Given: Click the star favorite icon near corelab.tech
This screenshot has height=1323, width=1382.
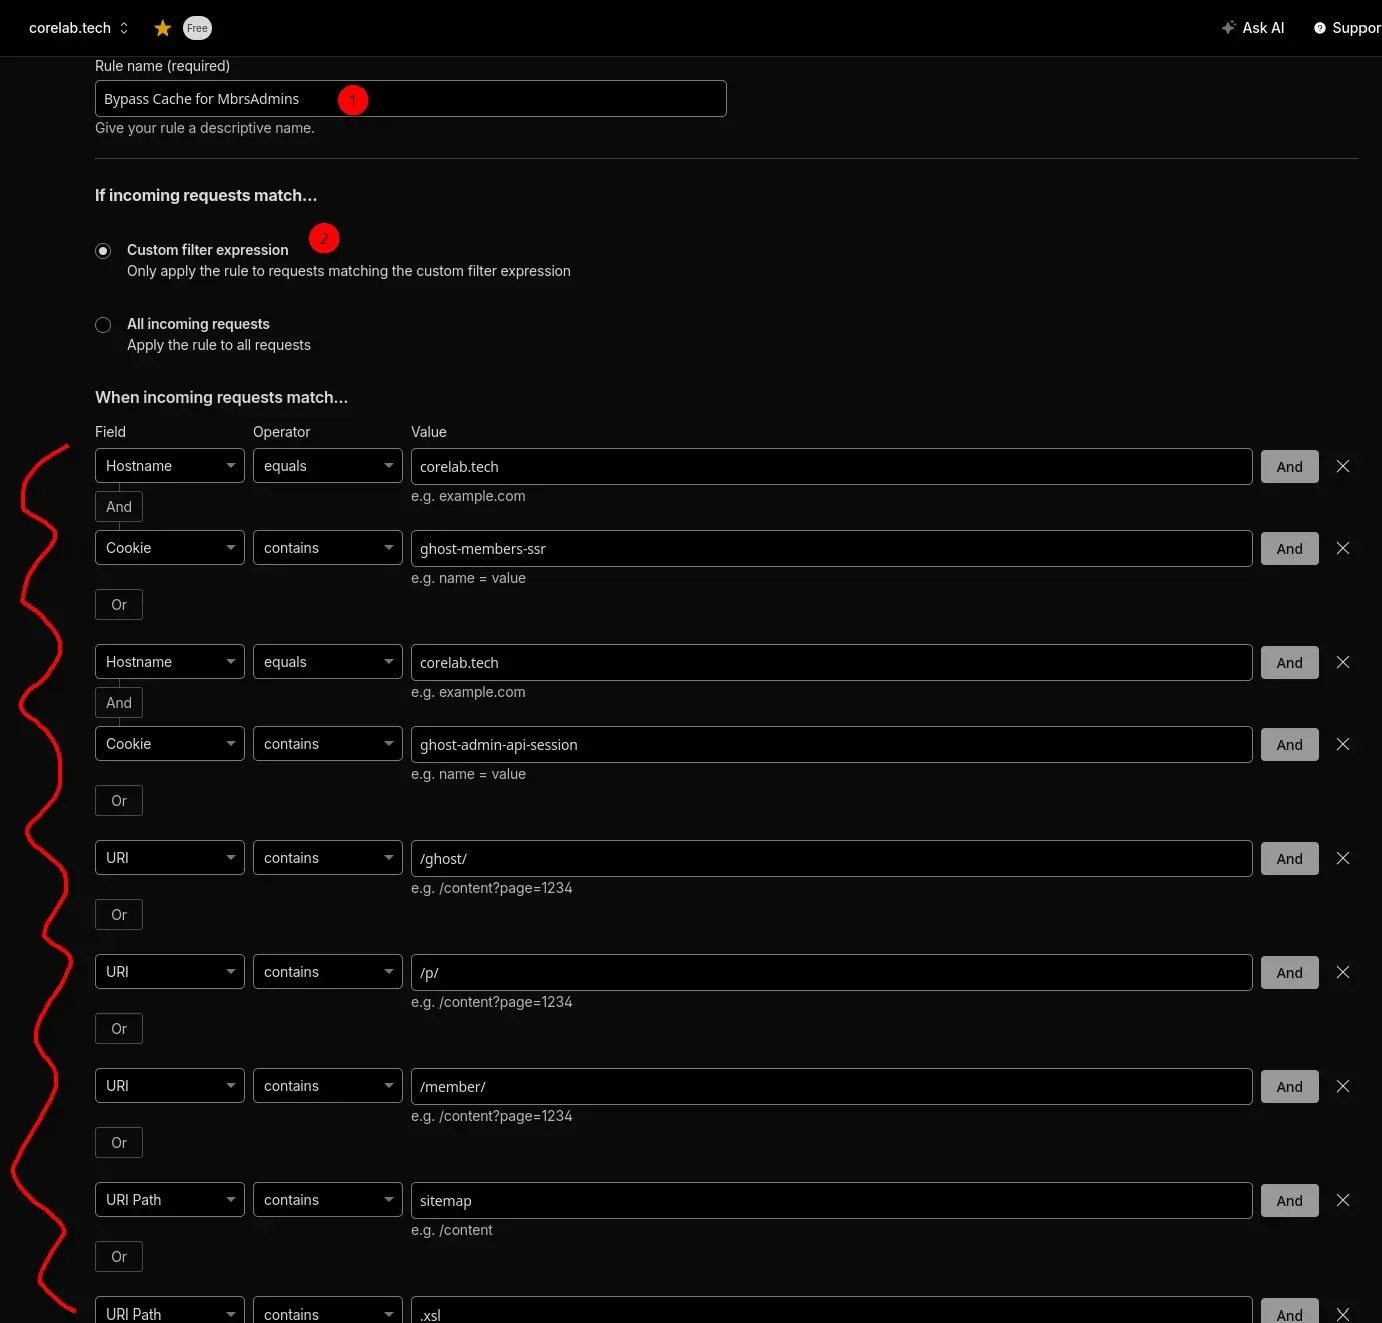Looking at the screenshot, I should click(163, 28).
